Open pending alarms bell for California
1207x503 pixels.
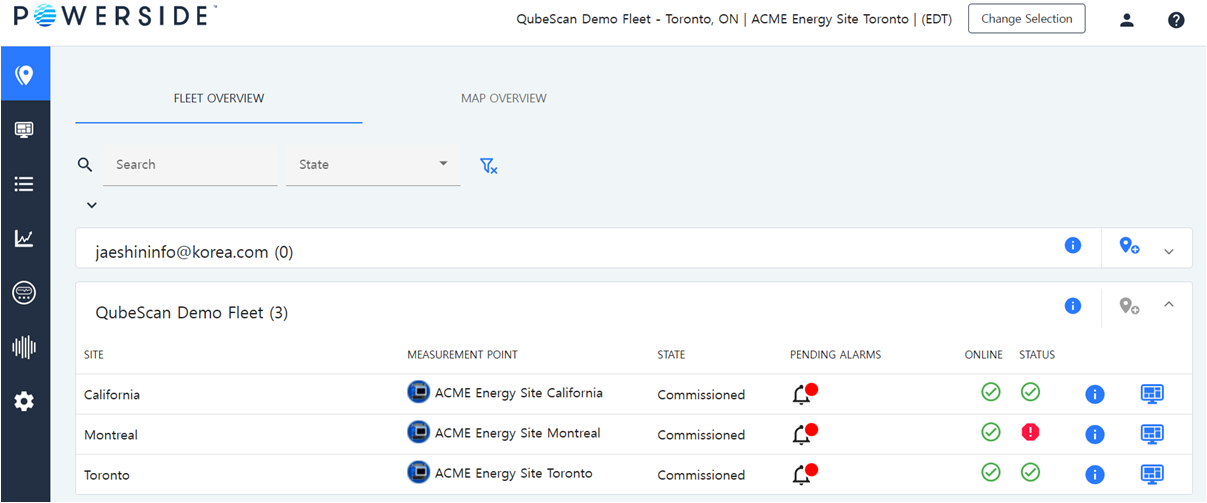805,394
